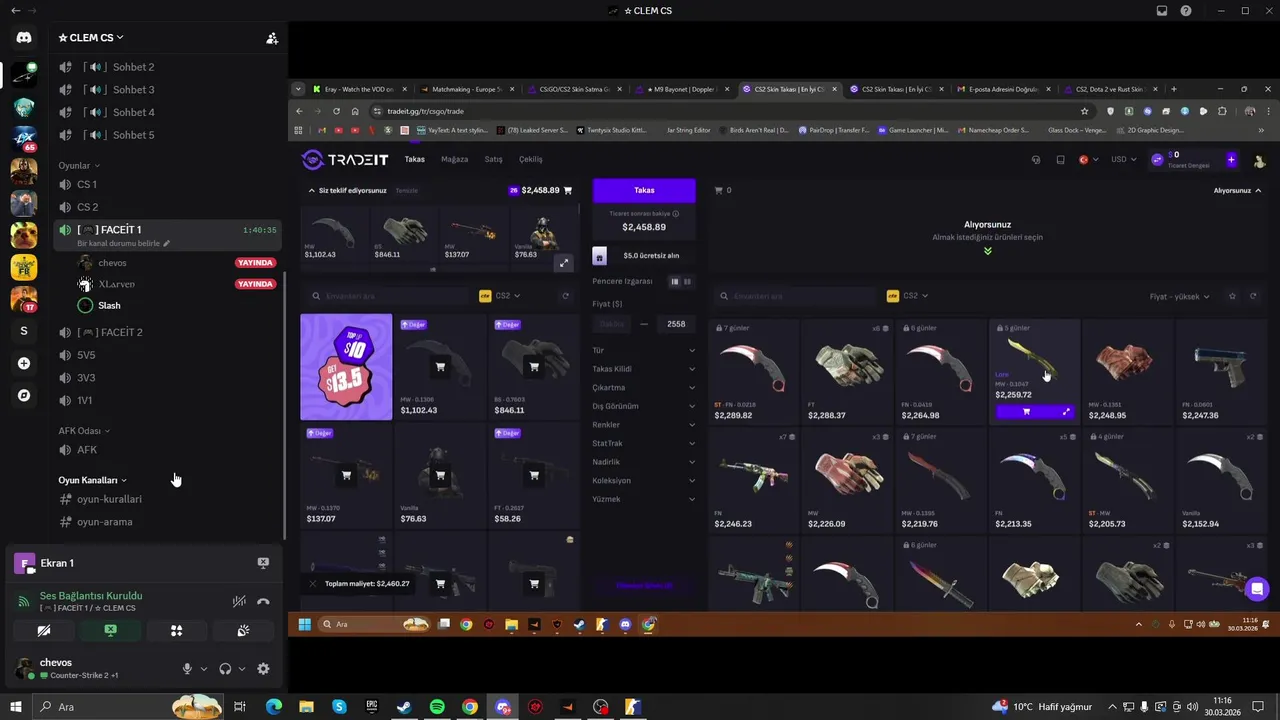
Task: Stop screen sharing with green screen button
Action: [110, 631]
